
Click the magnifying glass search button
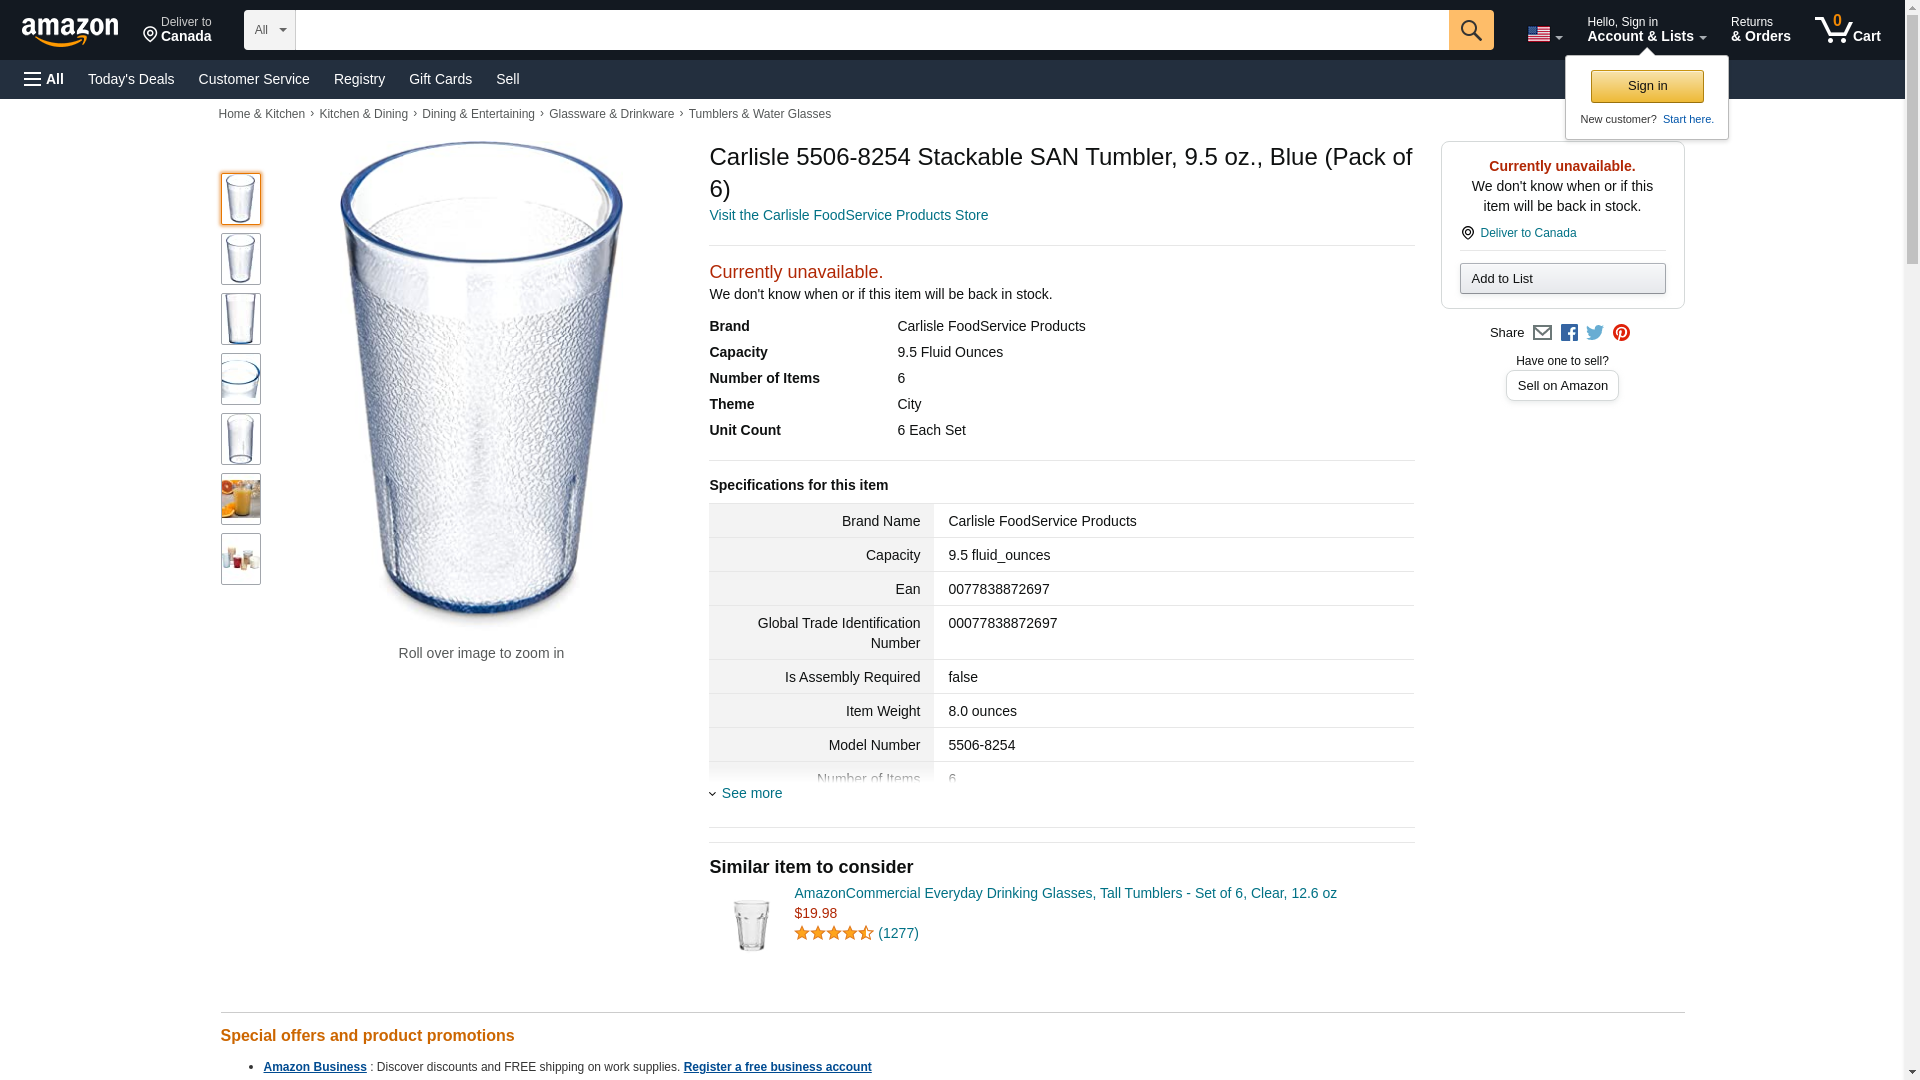[x=1470, y=30]
